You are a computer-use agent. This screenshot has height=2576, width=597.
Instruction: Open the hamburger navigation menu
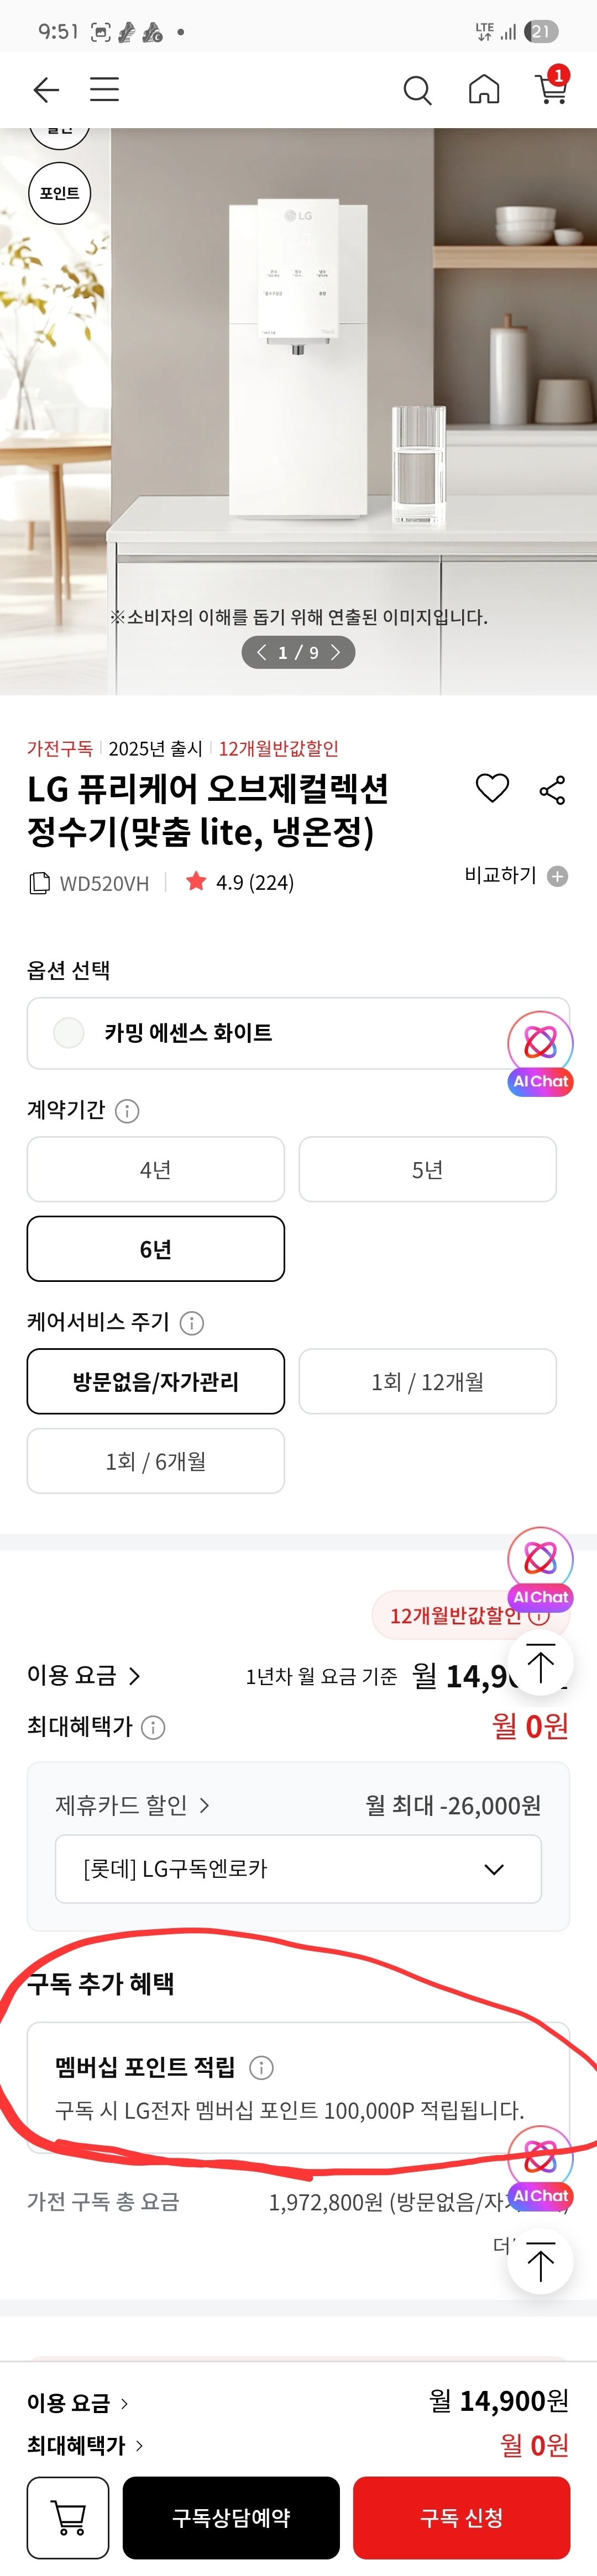point(104,90)
